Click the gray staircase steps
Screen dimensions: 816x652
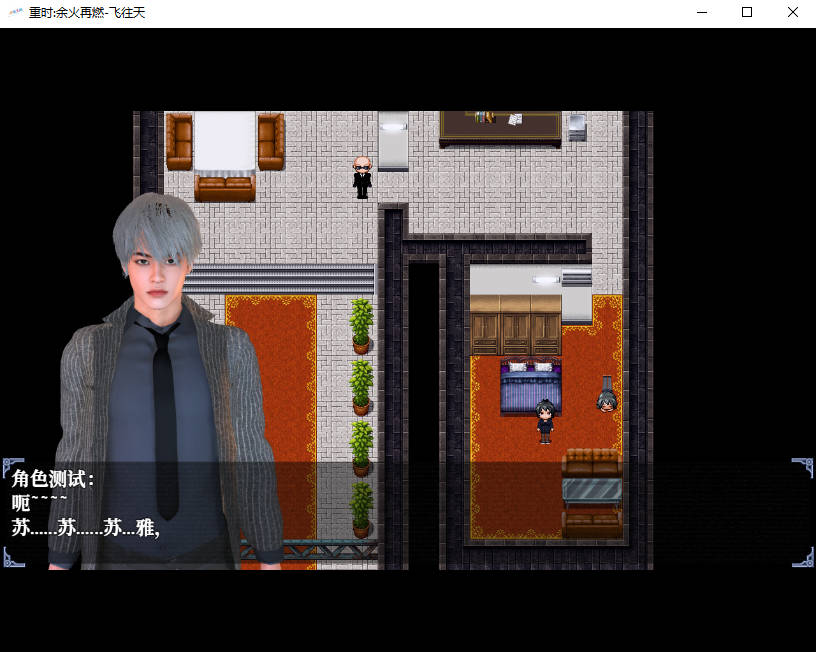(280, 278)
